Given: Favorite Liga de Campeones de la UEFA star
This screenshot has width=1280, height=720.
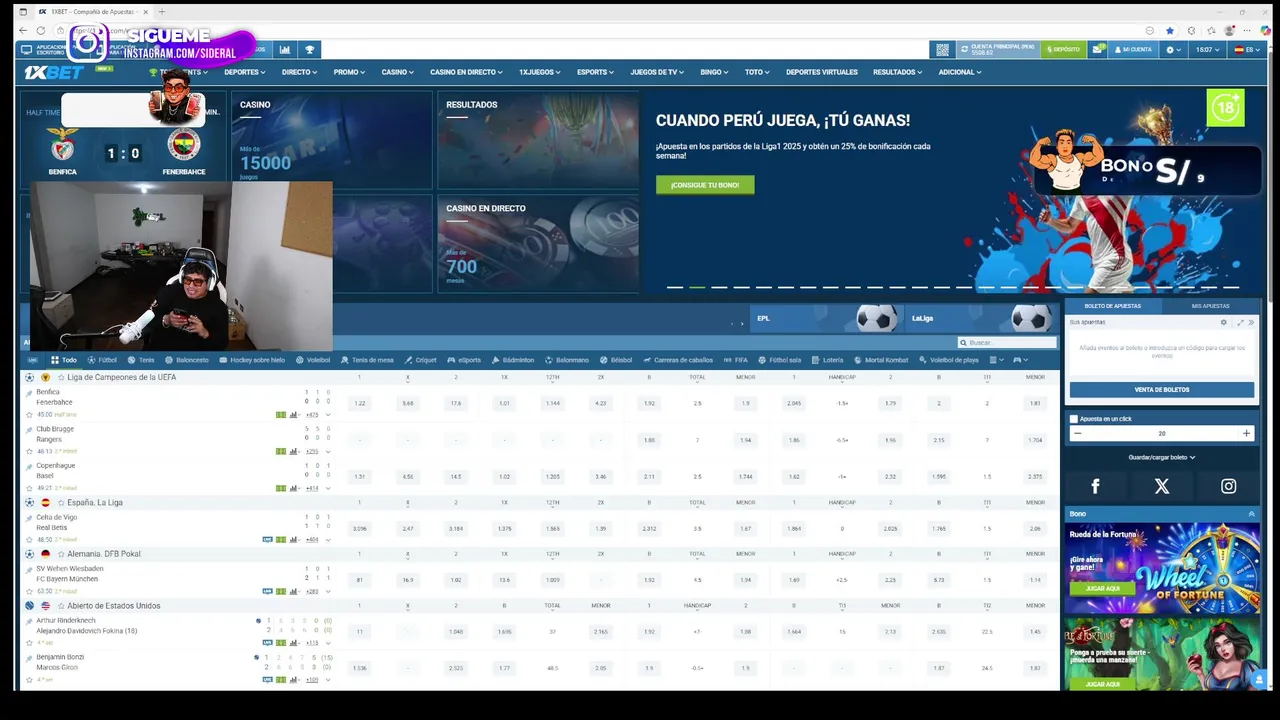Looking at the screenshot, I should click(x=61, y=377).
